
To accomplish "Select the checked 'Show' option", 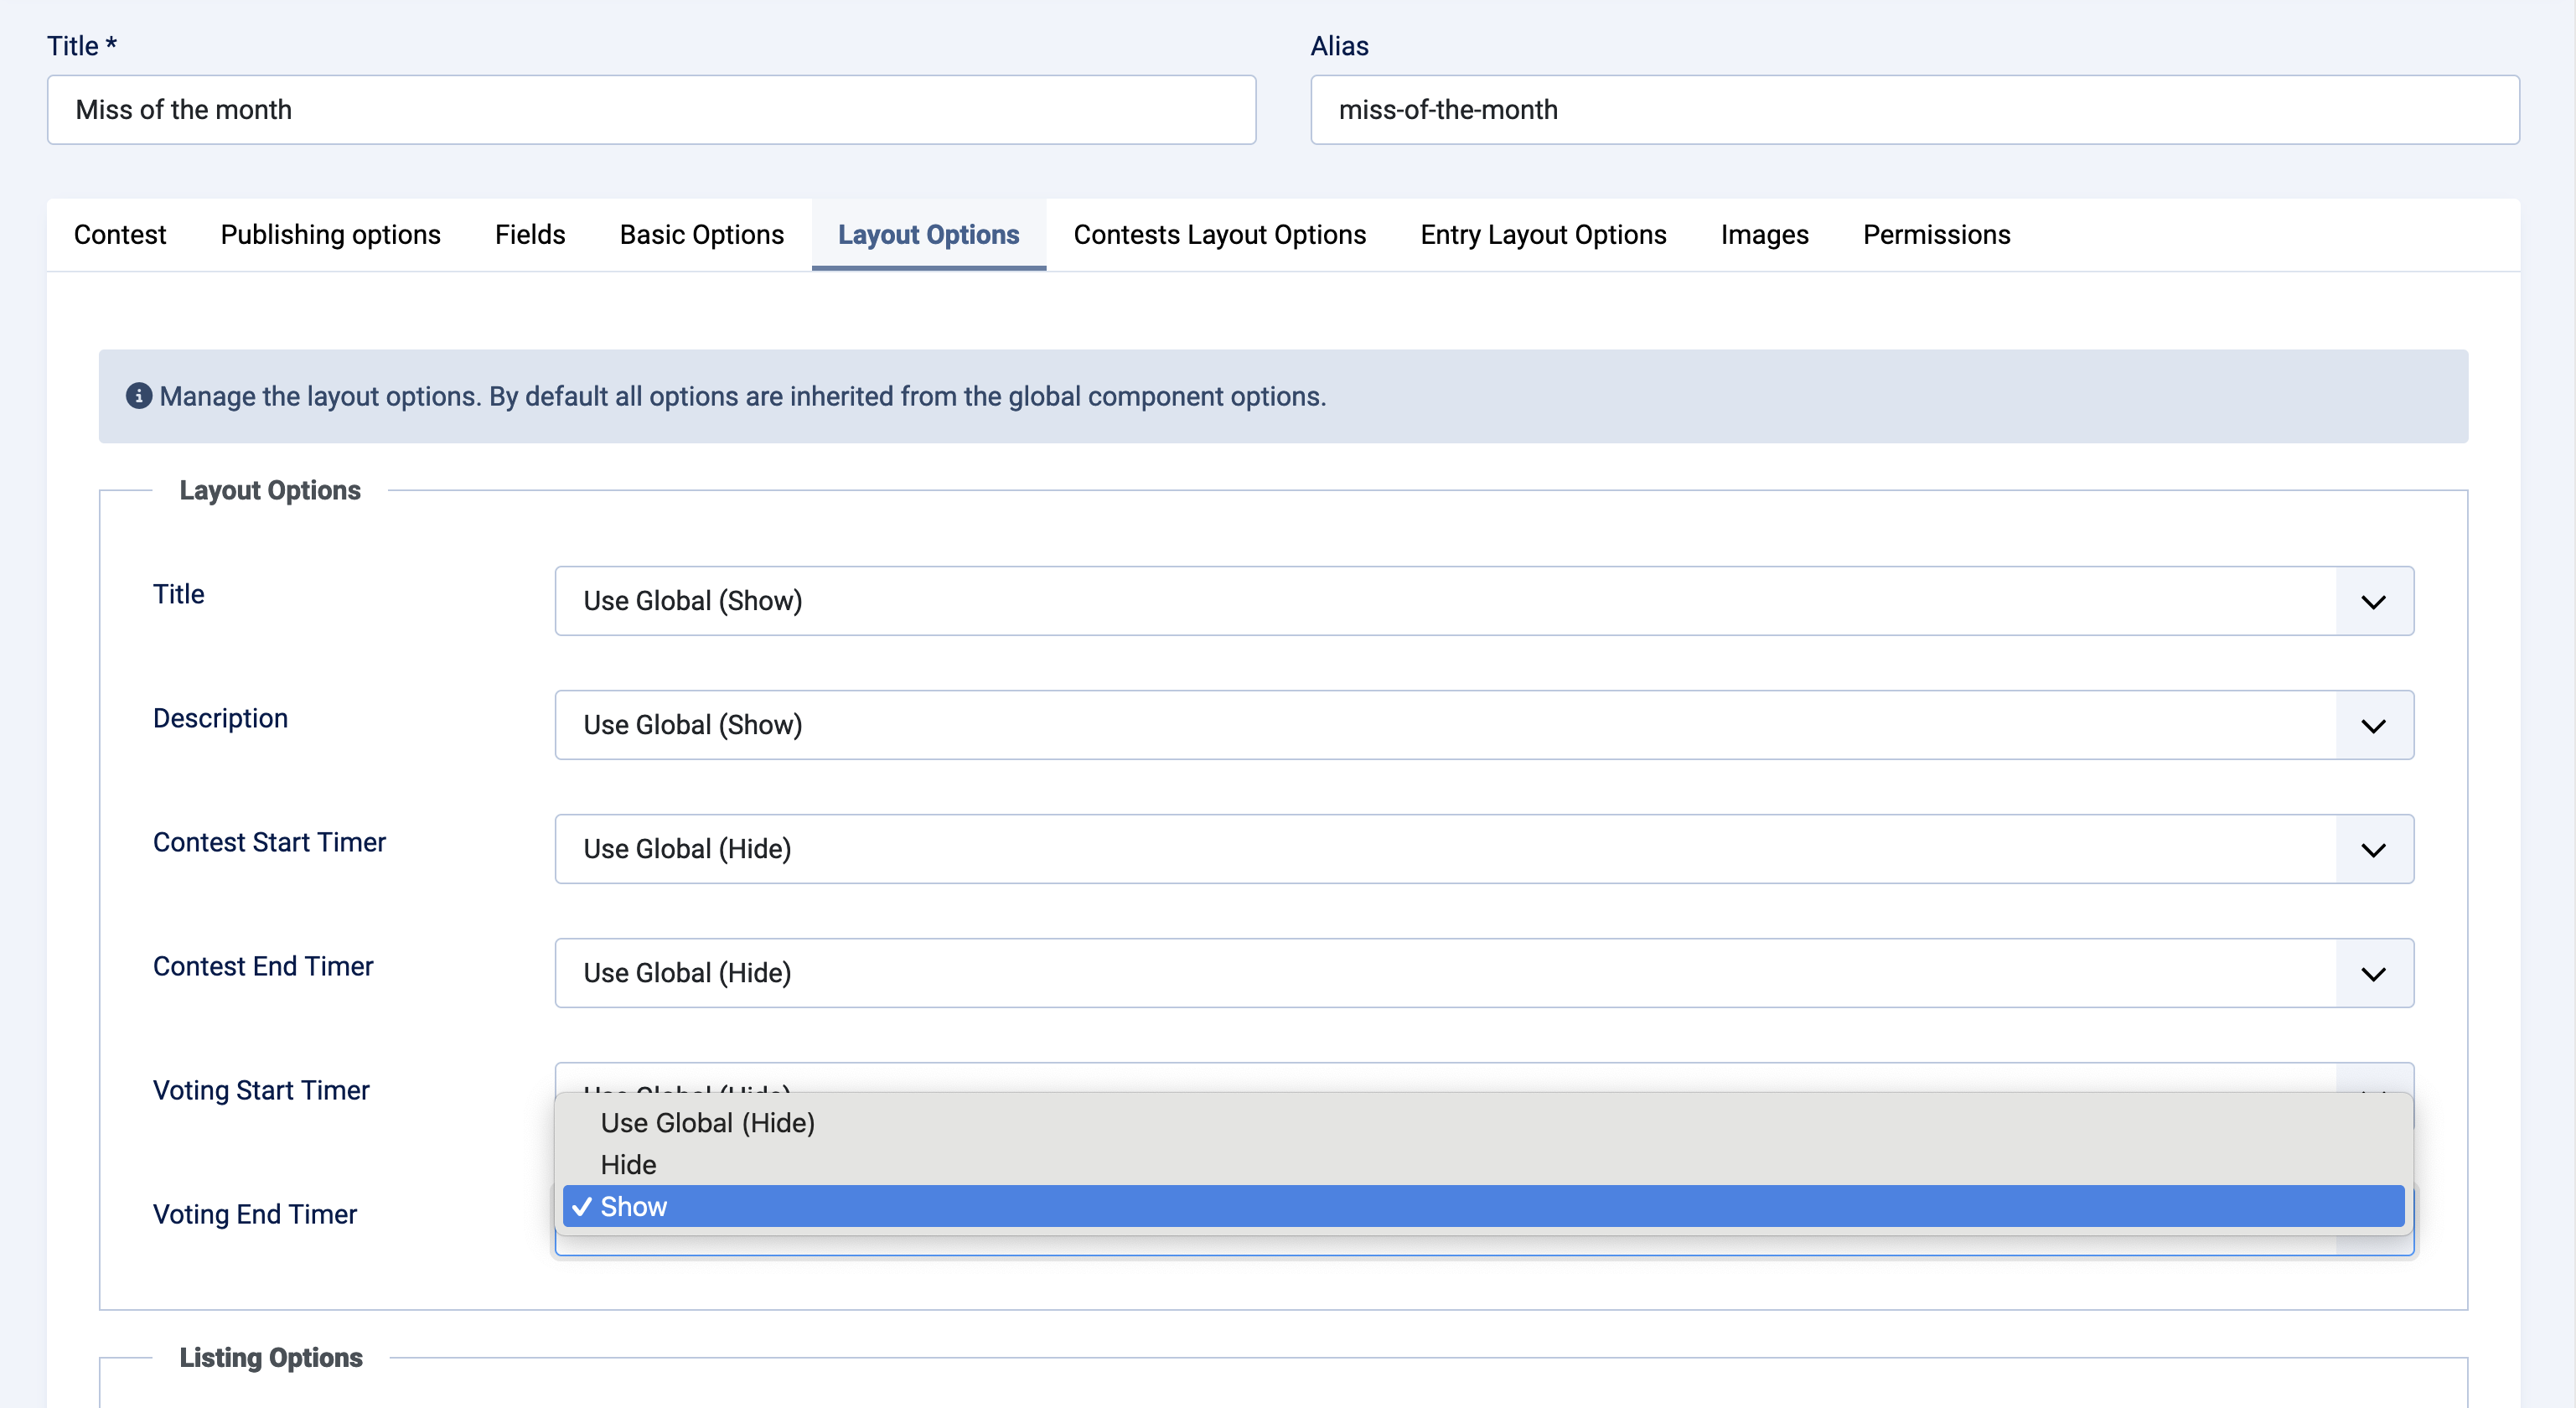I will [1484, 1207].
